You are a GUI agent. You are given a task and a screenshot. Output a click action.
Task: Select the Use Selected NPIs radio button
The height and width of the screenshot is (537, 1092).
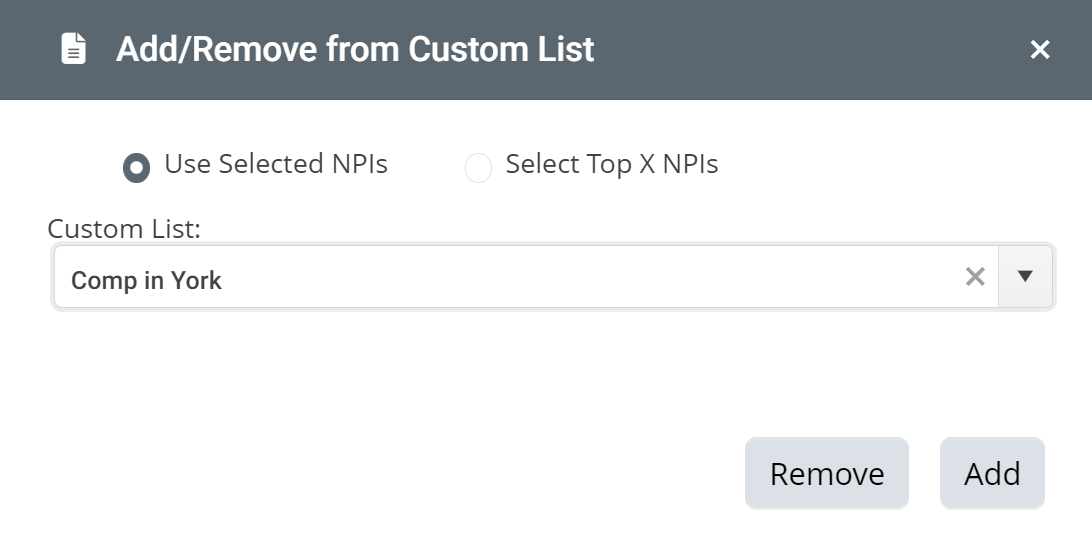pos(136,168)
